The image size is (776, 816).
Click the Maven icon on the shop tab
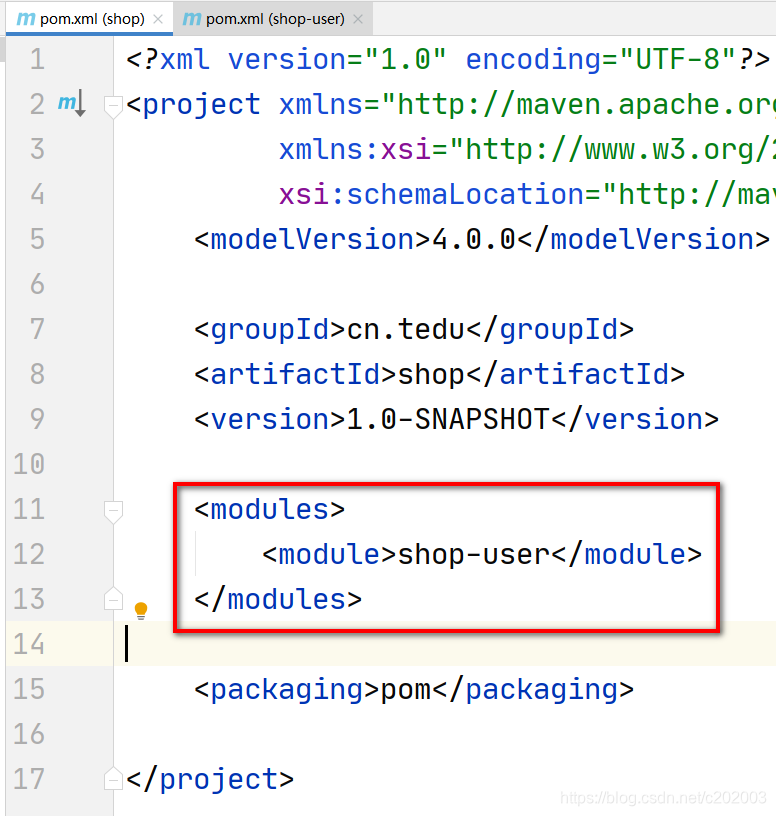tap(26, 19)
